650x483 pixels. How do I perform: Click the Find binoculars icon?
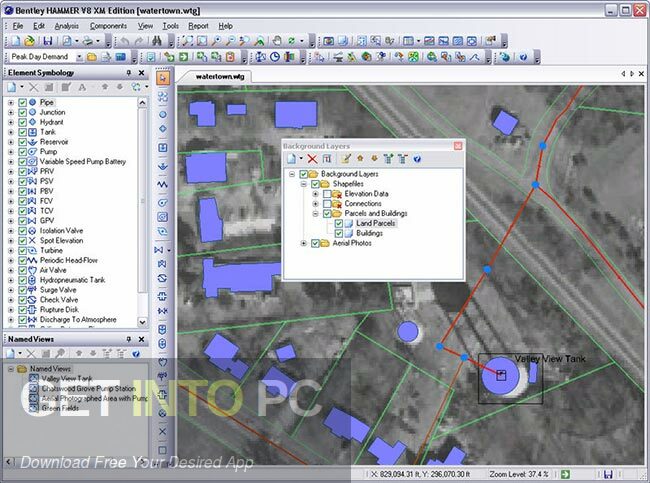(157, 41)
